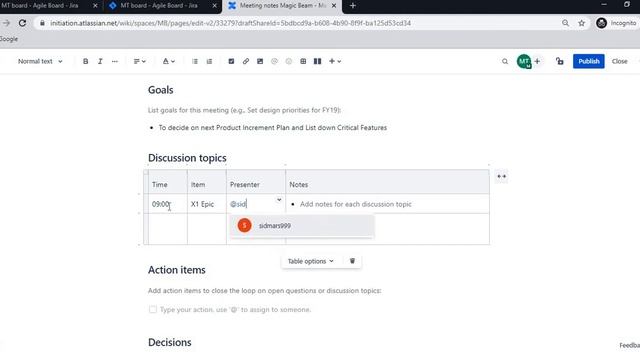Image resolution: width=640 pixels, height=360 pixels.
Task: Open a new browser tab
Action: (x=353, y=6)
